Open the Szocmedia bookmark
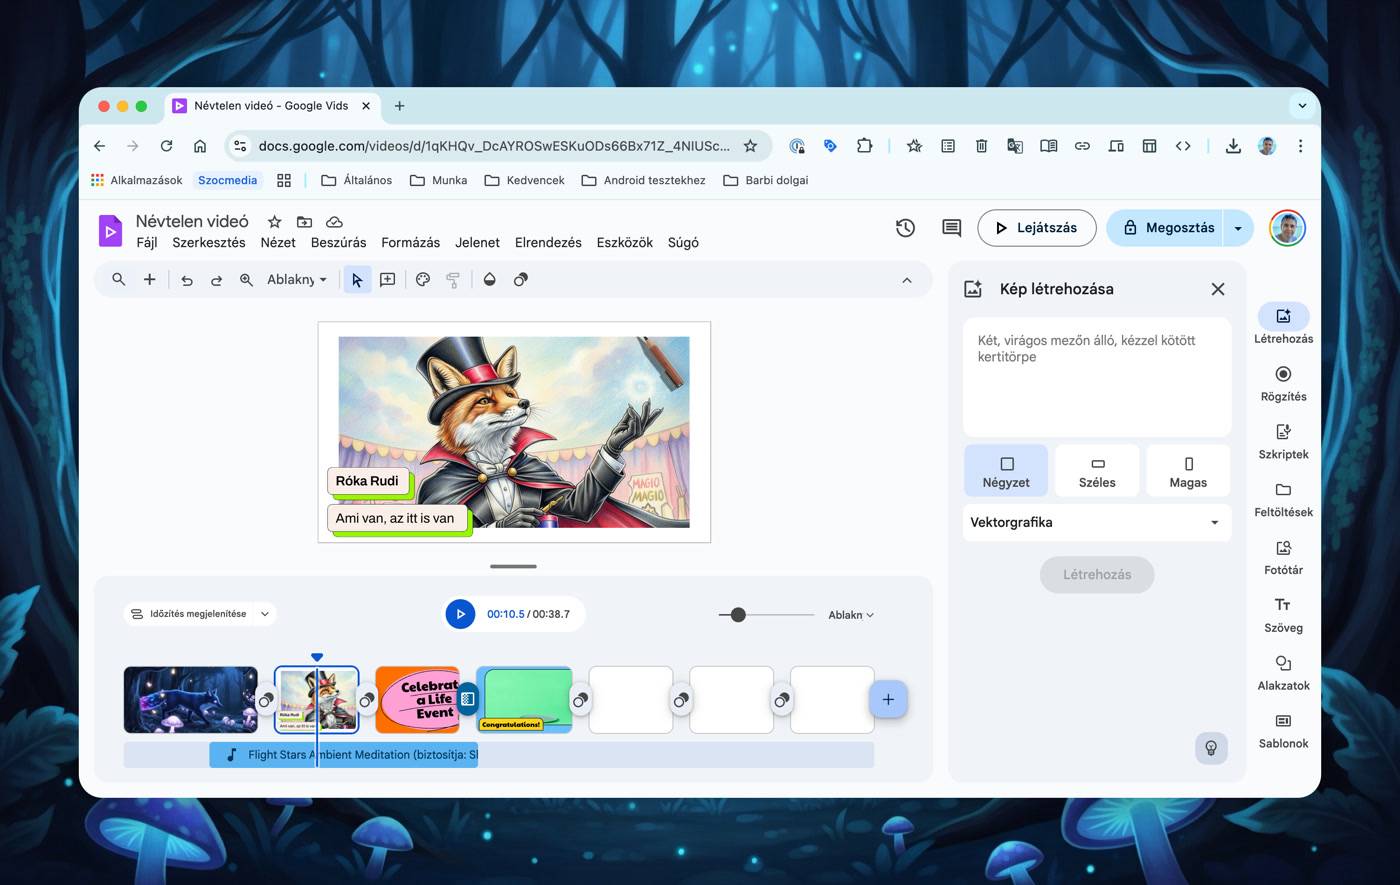 (227, 180)
